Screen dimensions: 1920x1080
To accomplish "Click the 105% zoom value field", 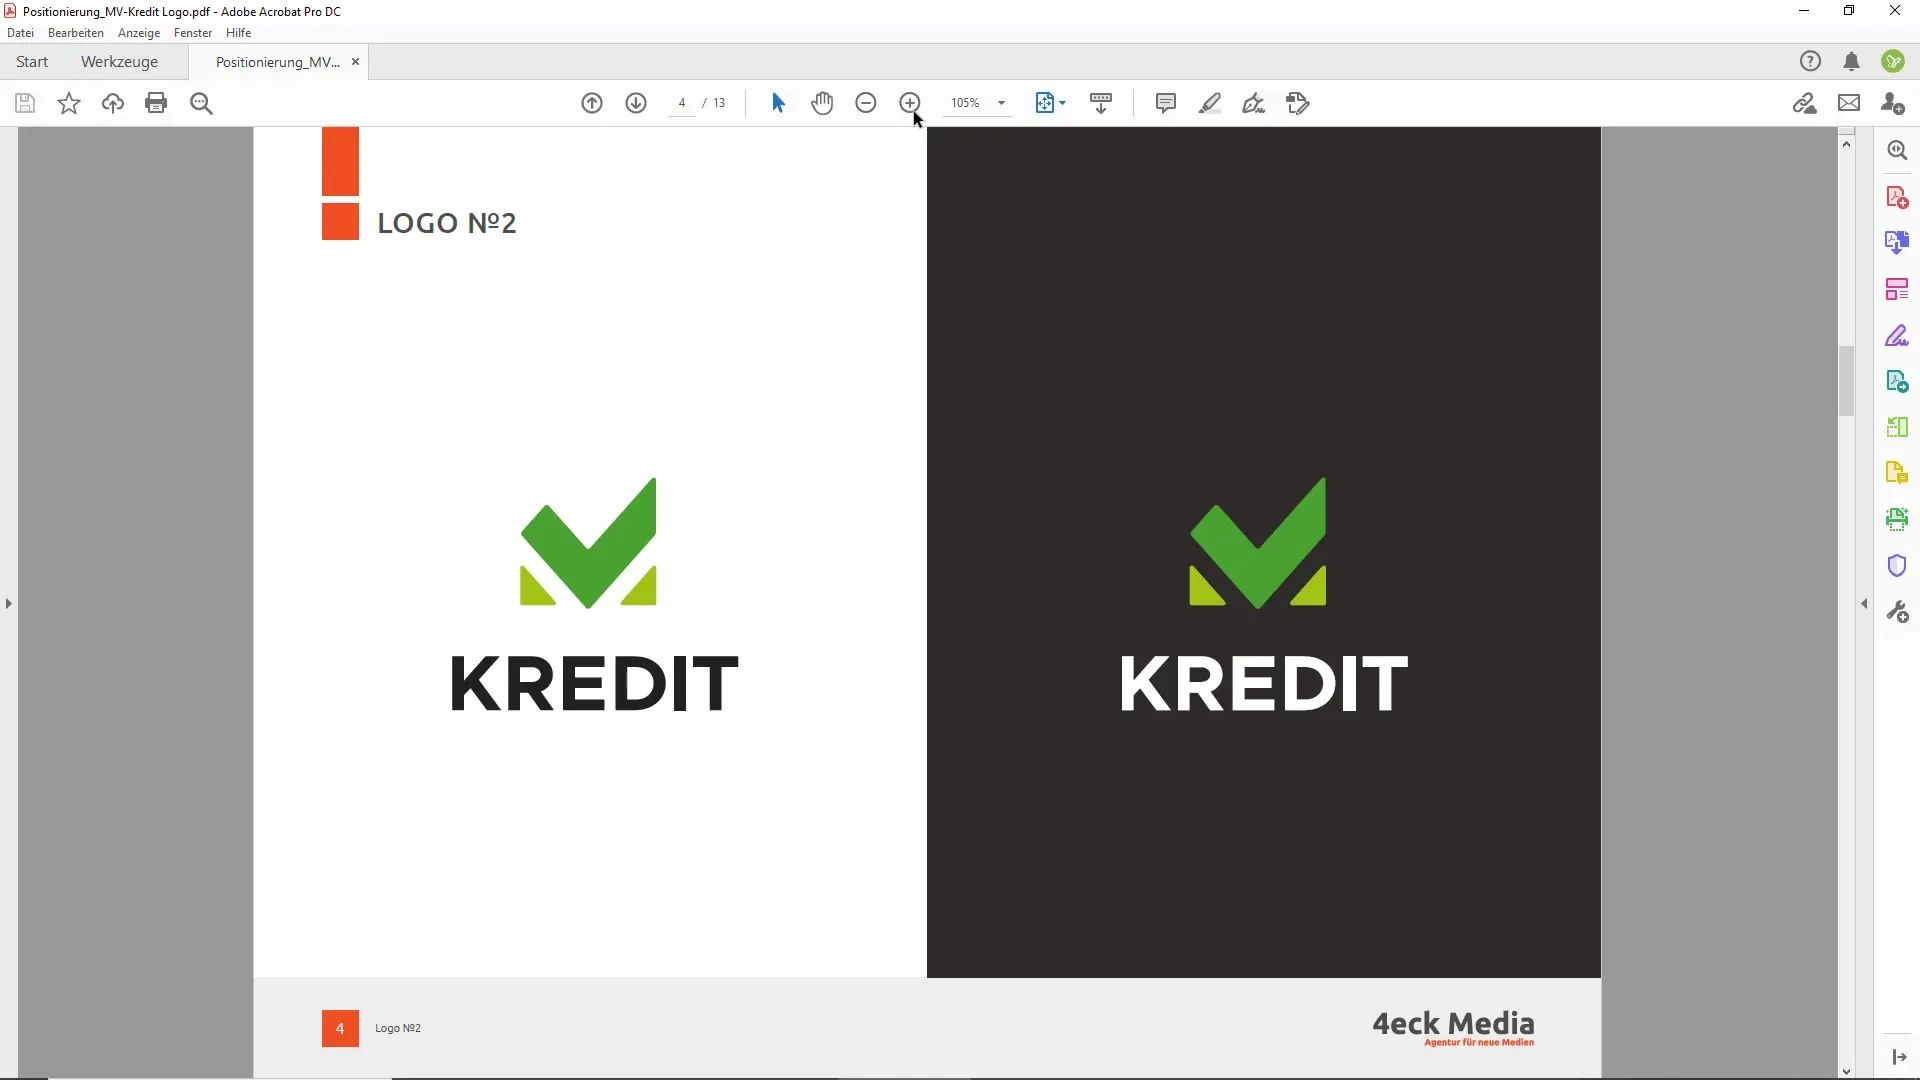I will [x=965, y=103].
